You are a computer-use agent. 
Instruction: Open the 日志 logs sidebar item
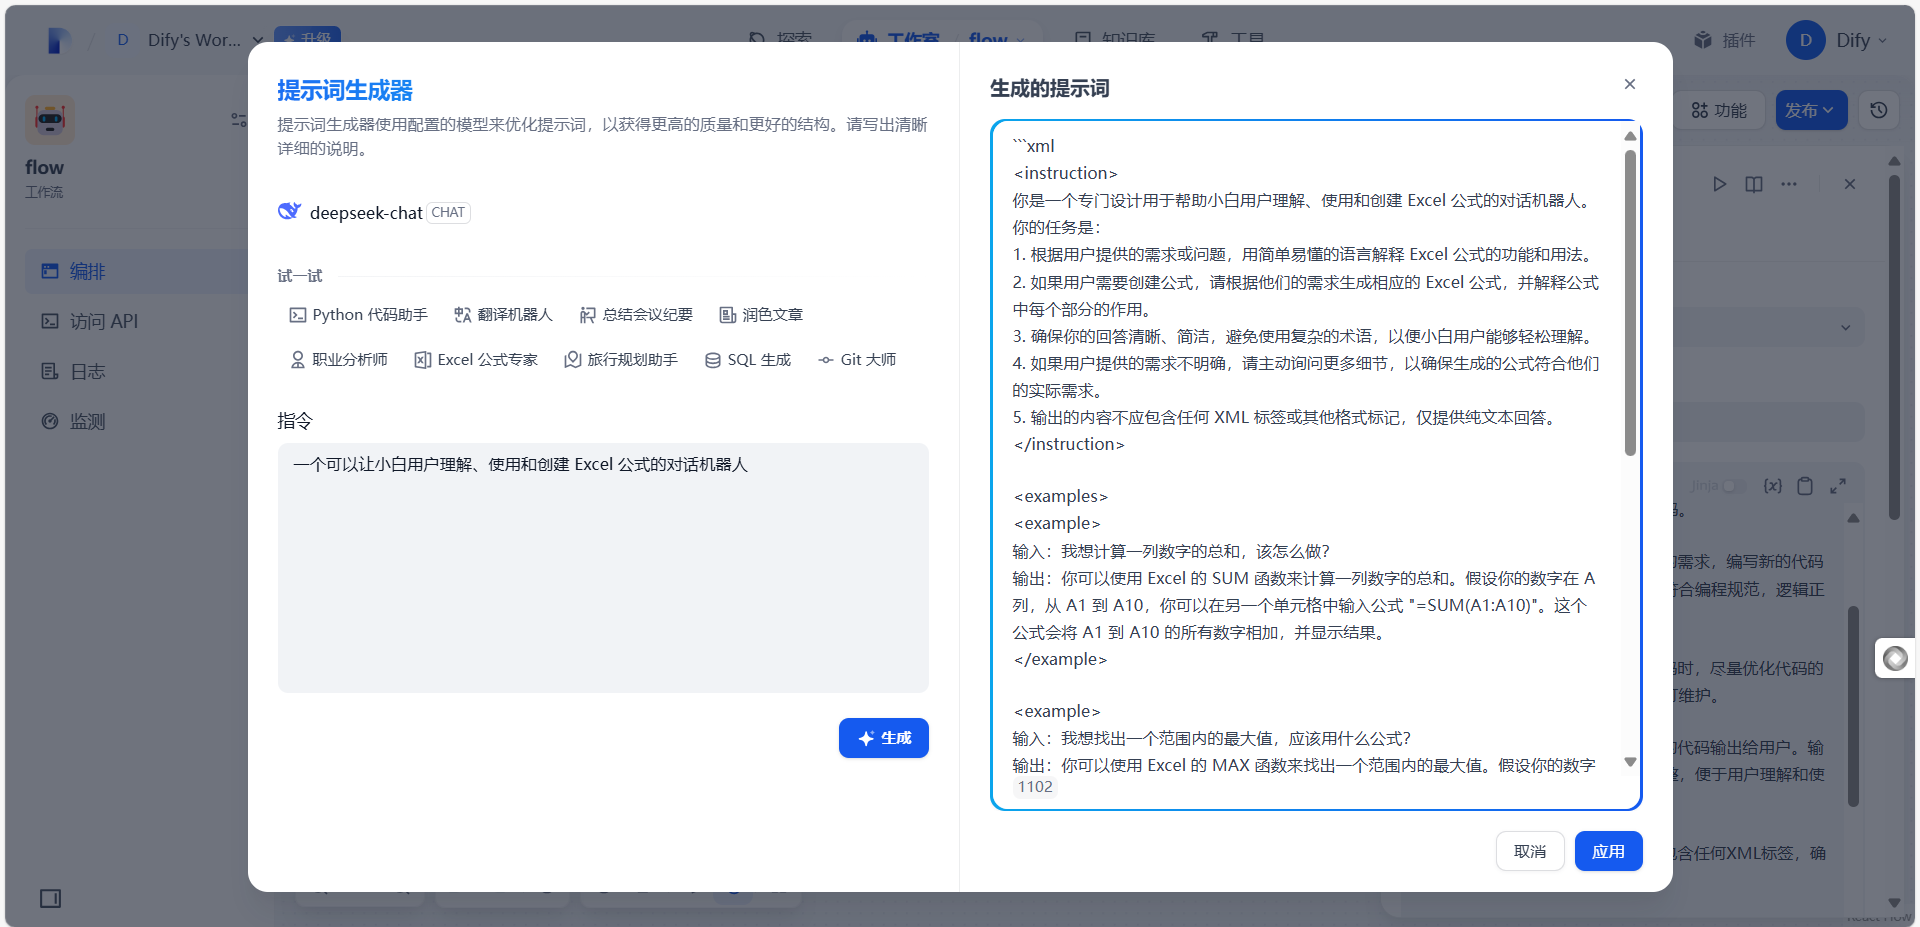[137, 371]
